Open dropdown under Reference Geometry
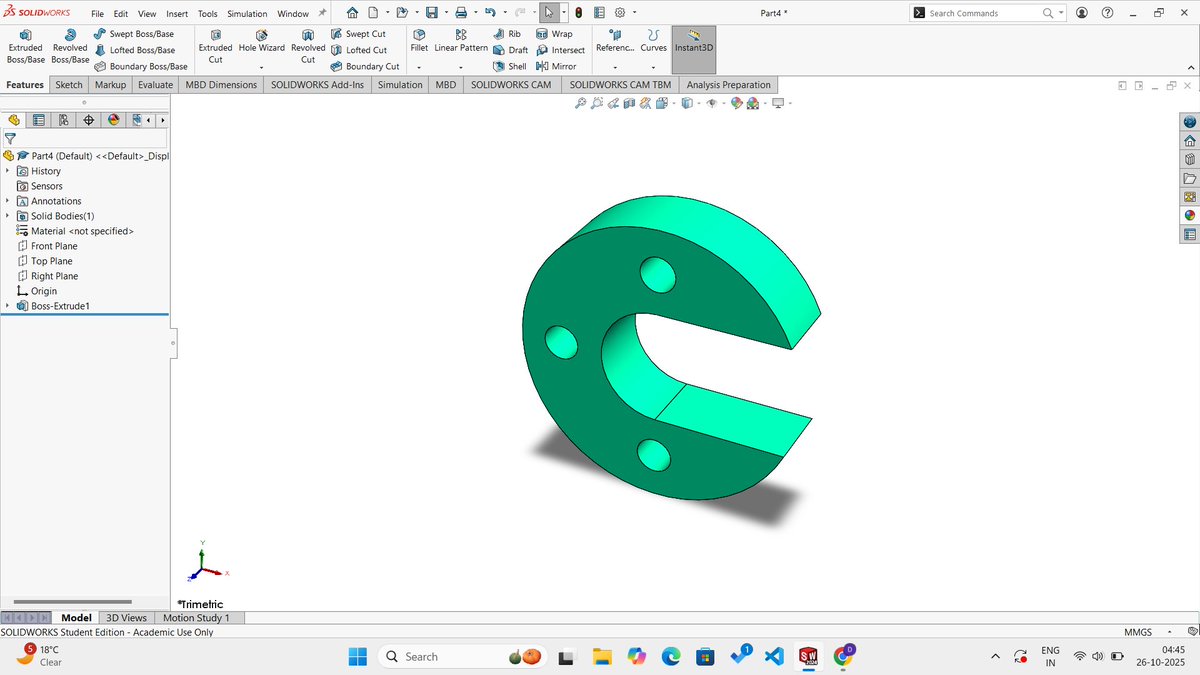This screenshot has width=1200, height=675. point(614,67)
